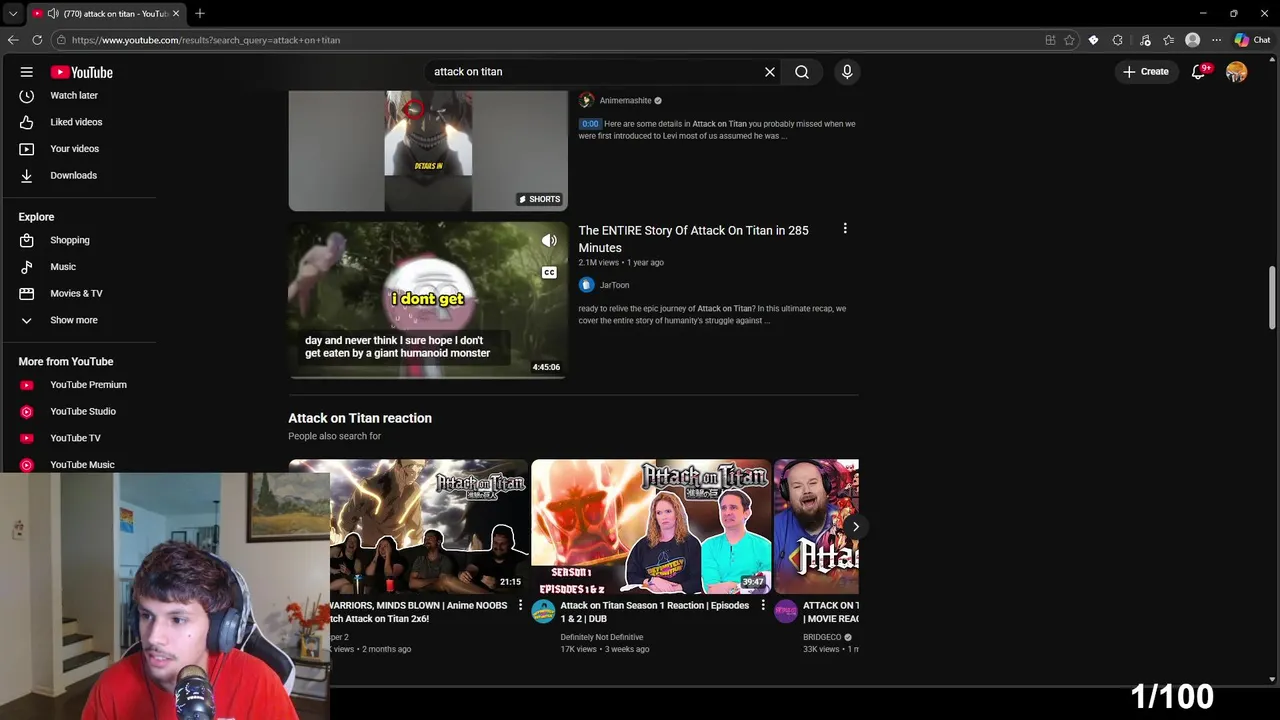This screenshot has height=720, width=1280.
Task: Open the BRIDGECO channel avatar
Action: pyautogui.click(x=786, y=611)
